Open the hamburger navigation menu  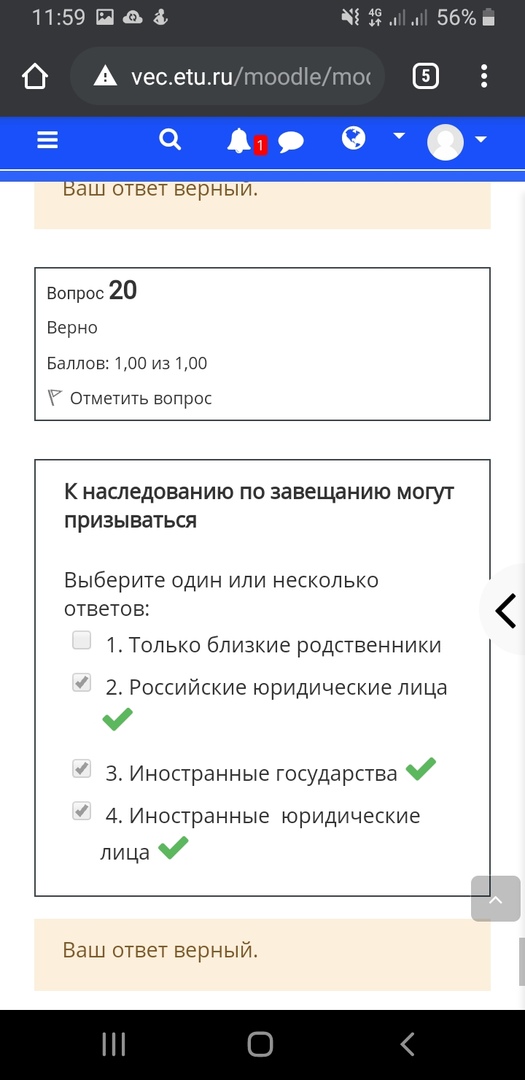coord(47,140)
